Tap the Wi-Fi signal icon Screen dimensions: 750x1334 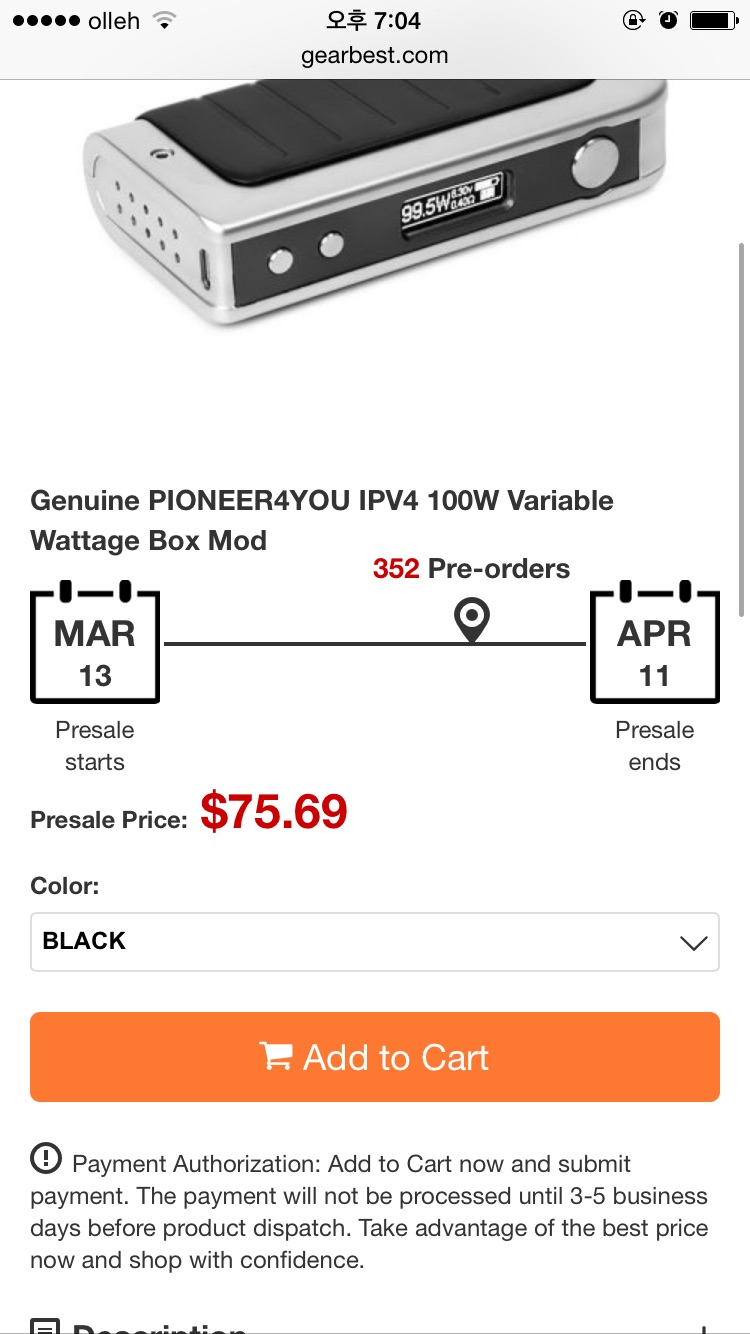(x=165, y=20)
